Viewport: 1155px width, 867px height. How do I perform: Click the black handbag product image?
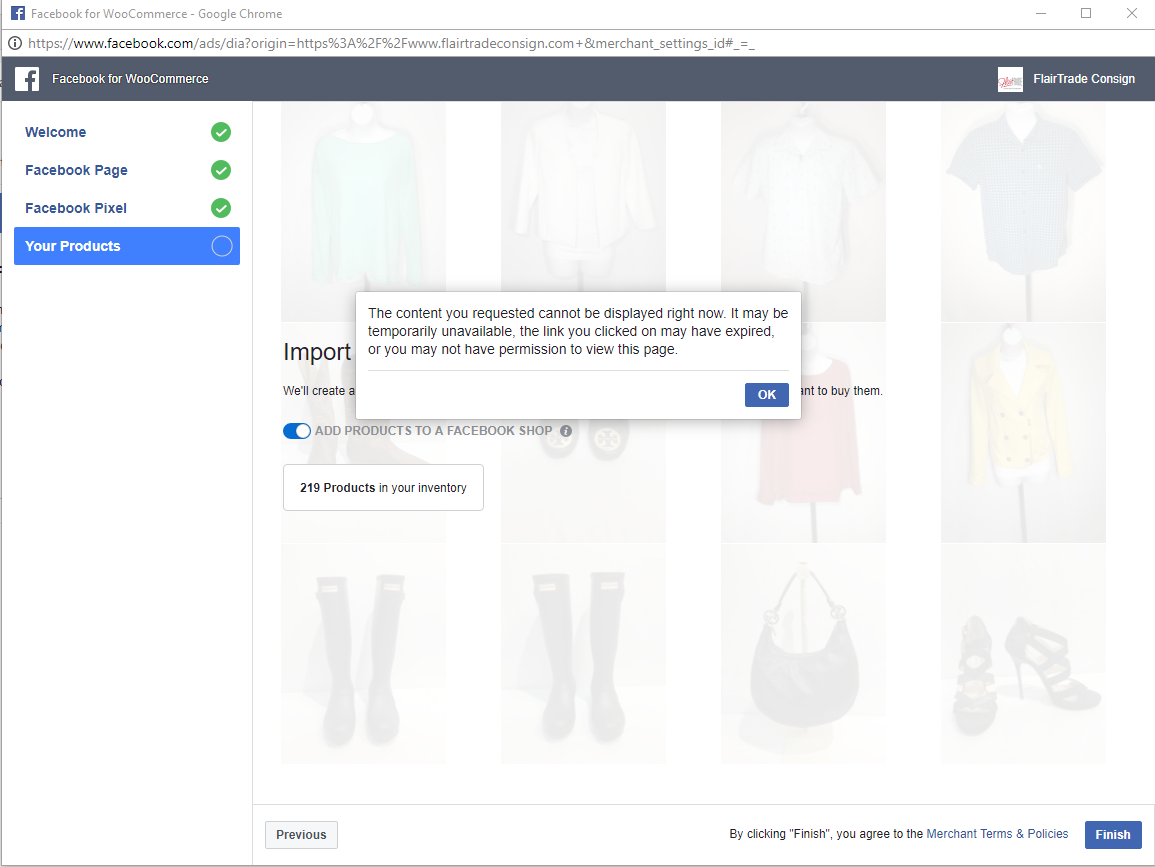804,654
